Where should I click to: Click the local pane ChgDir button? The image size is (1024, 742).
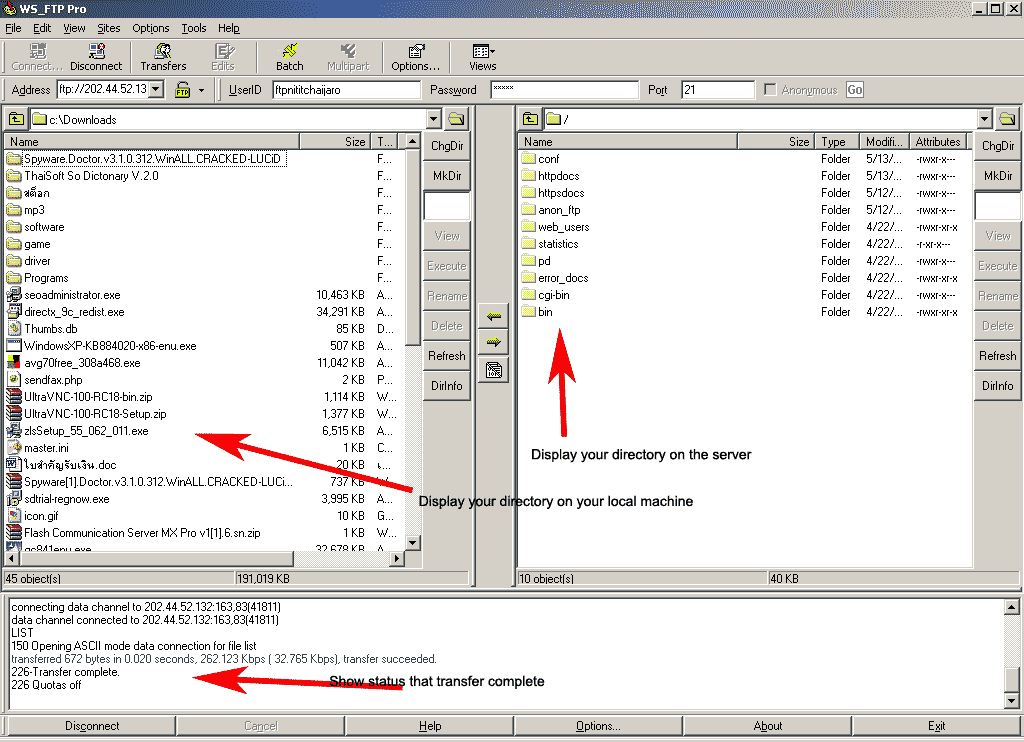click(447, 146)
